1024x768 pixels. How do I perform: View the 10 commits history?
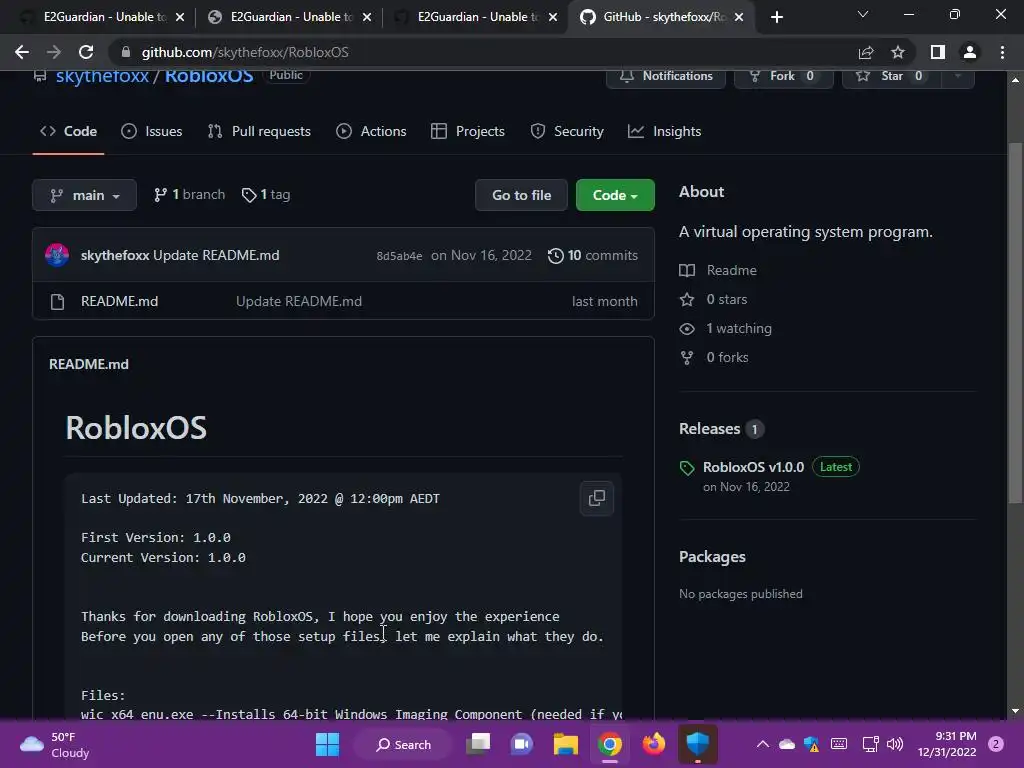(593, 255)
